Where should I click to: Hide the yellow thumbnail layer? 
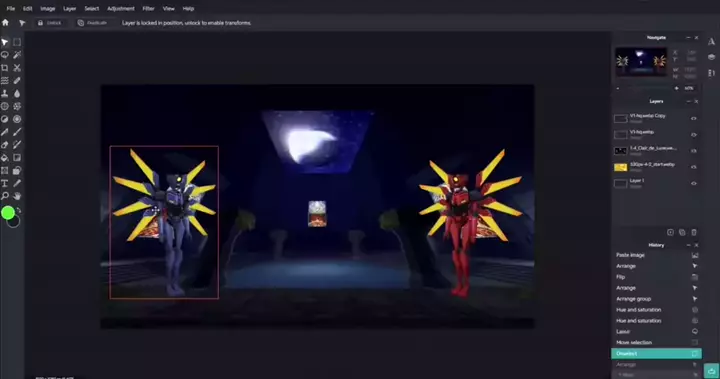point(694,167)
